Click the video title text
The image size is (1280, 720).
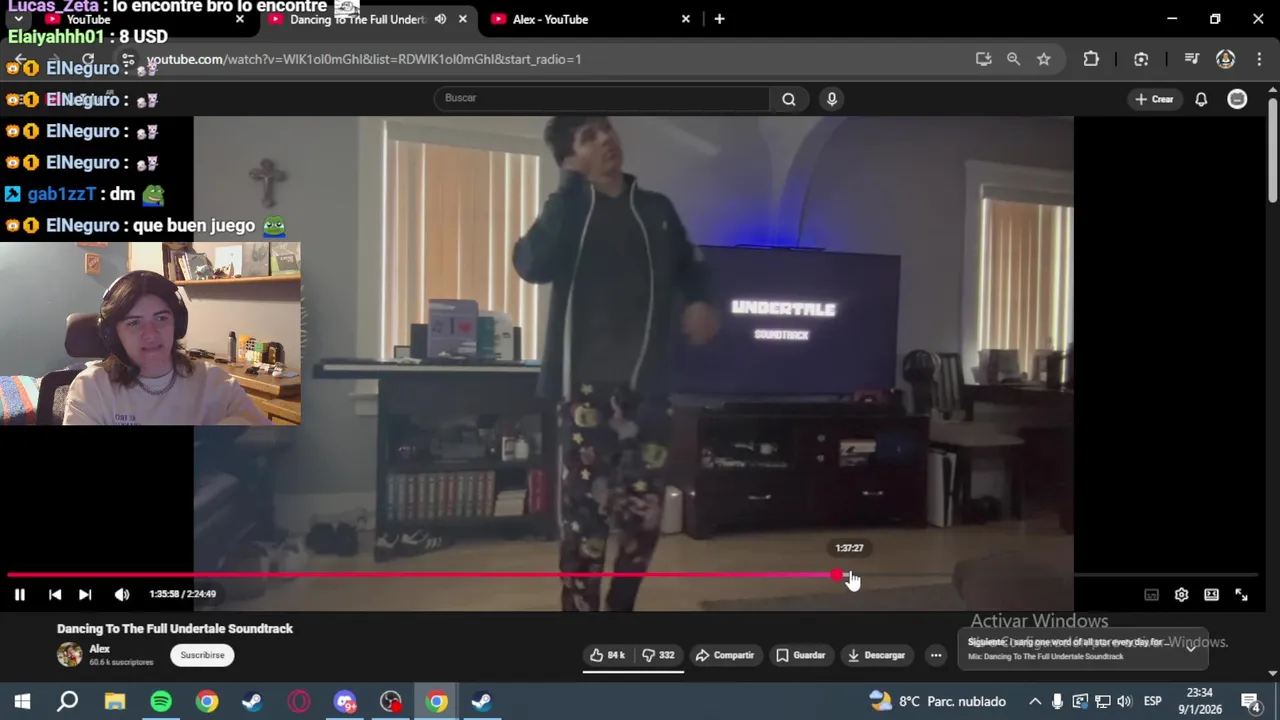(175, 628)
